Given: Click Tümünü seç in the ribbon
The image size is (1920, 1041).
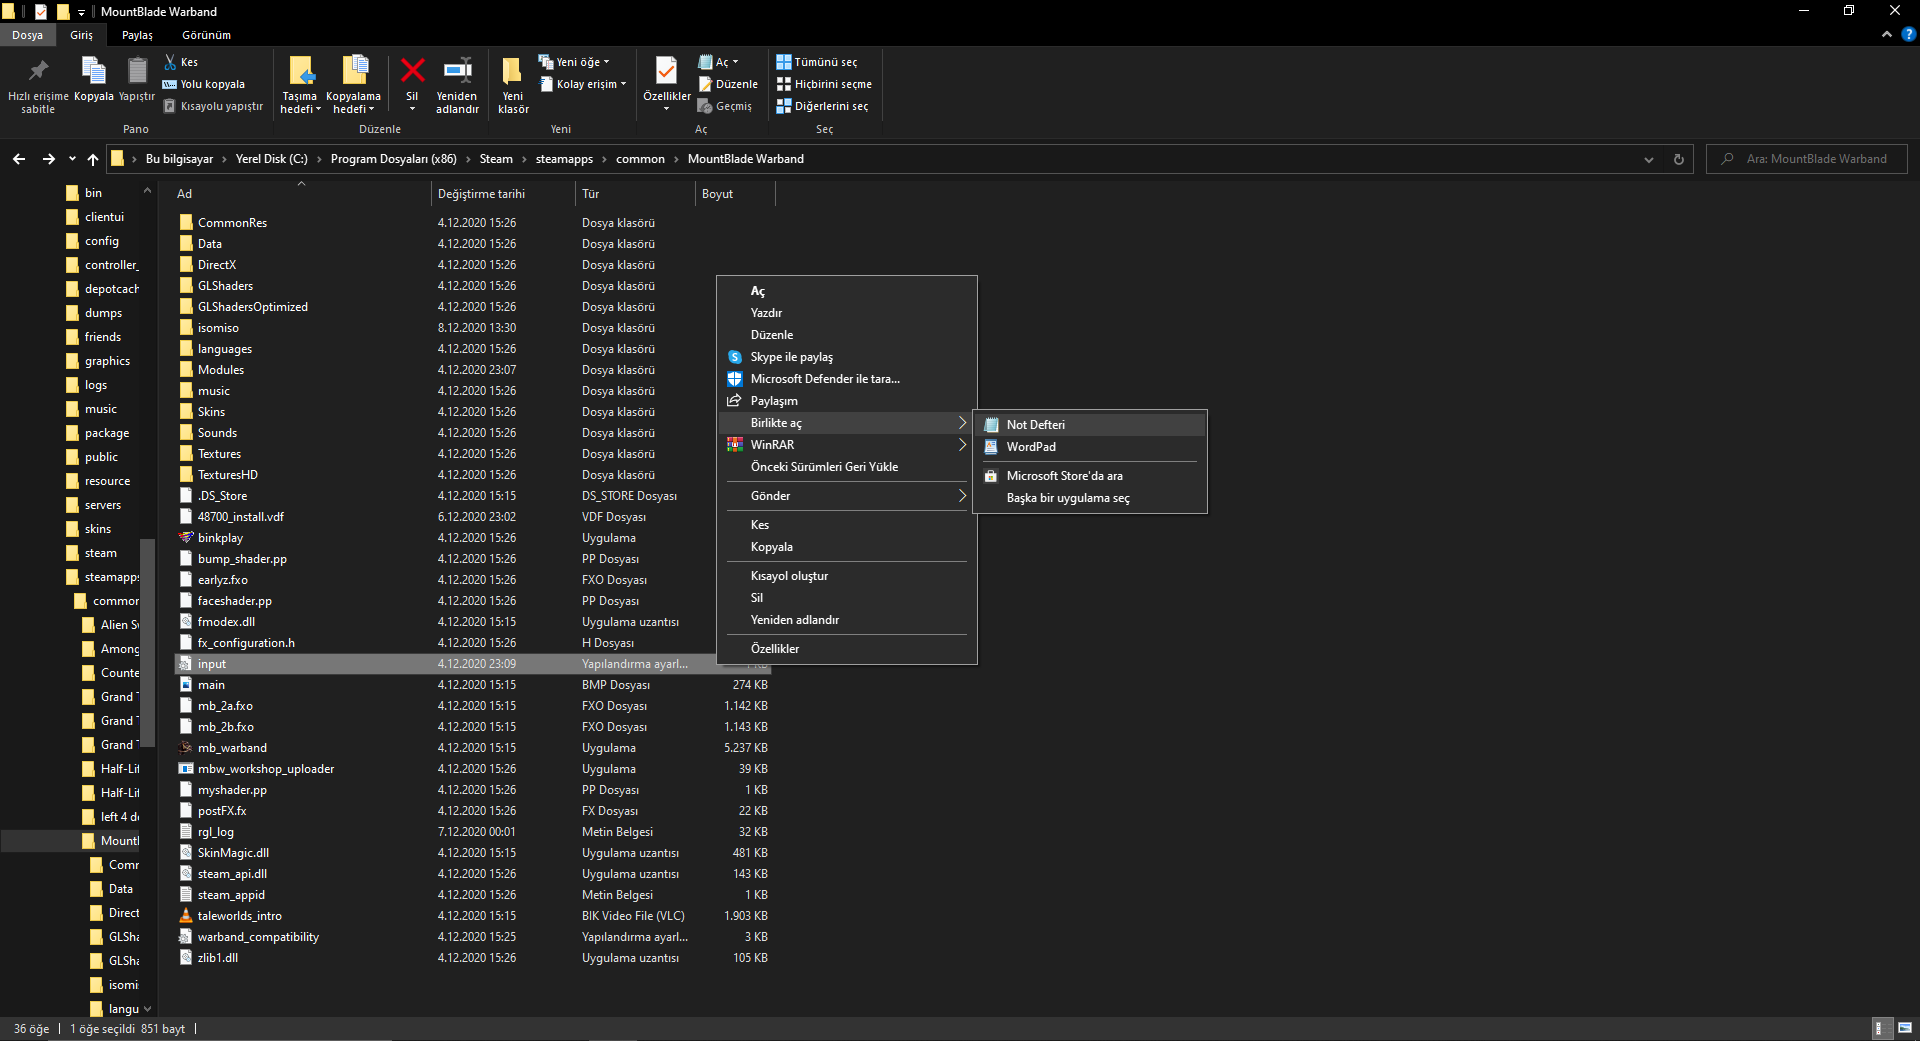Looking at the screenshot, I should (x=817, y=62).
